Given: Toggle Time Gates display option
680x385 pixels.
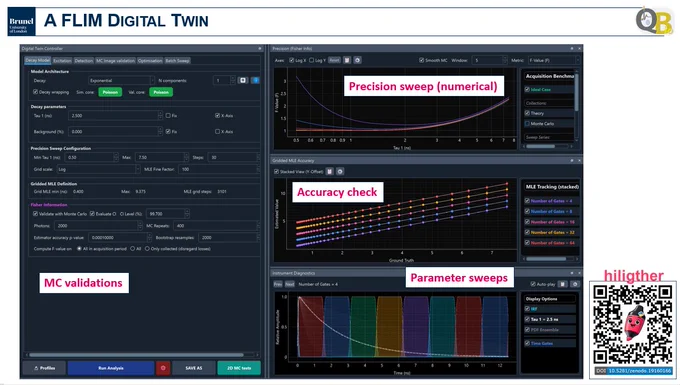Looking at the screenshot, I should [527, 343].
